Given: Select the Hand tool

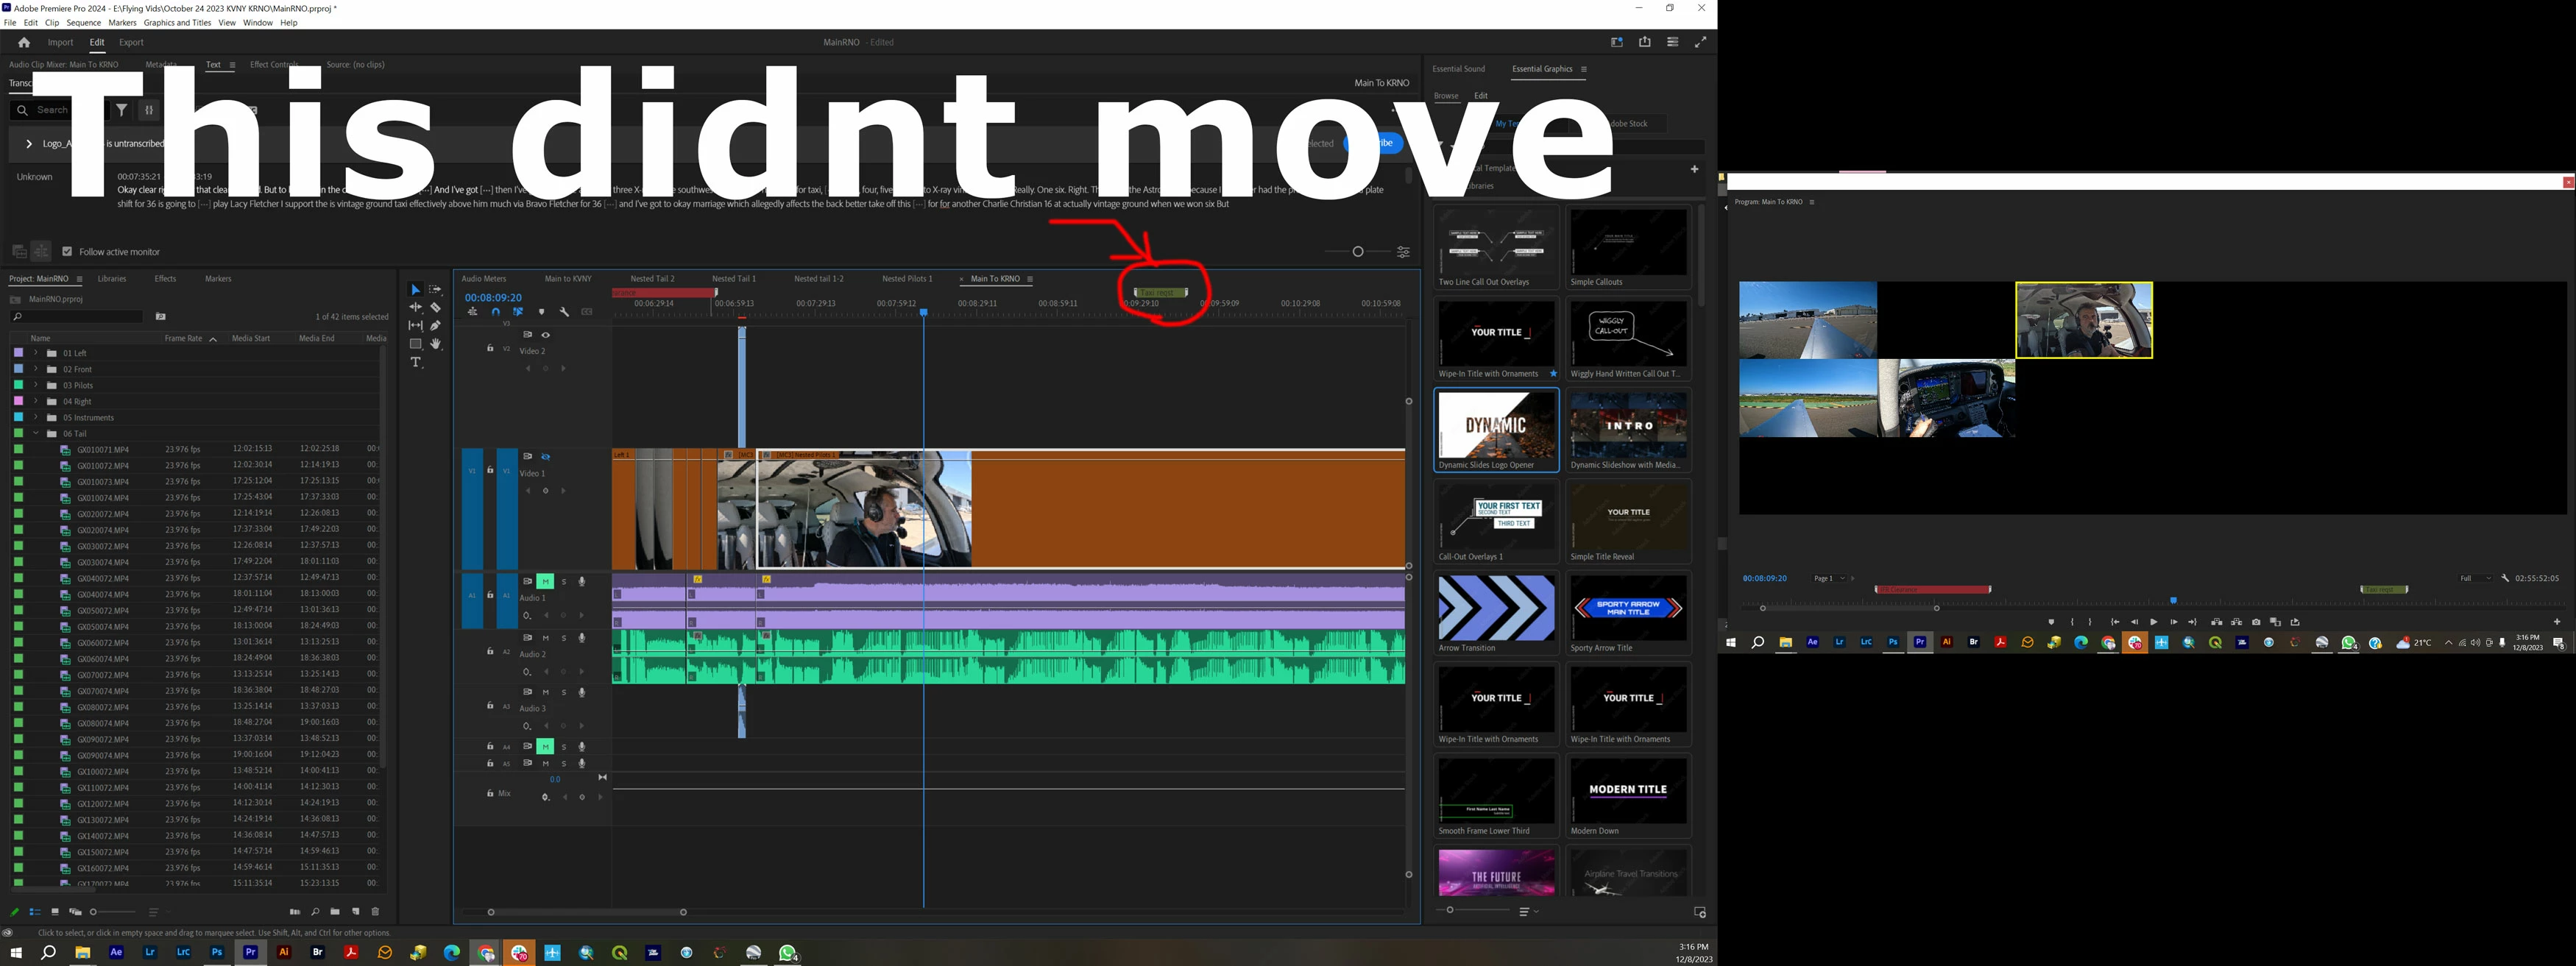Looking at the screenshot, I should (436, 344).
